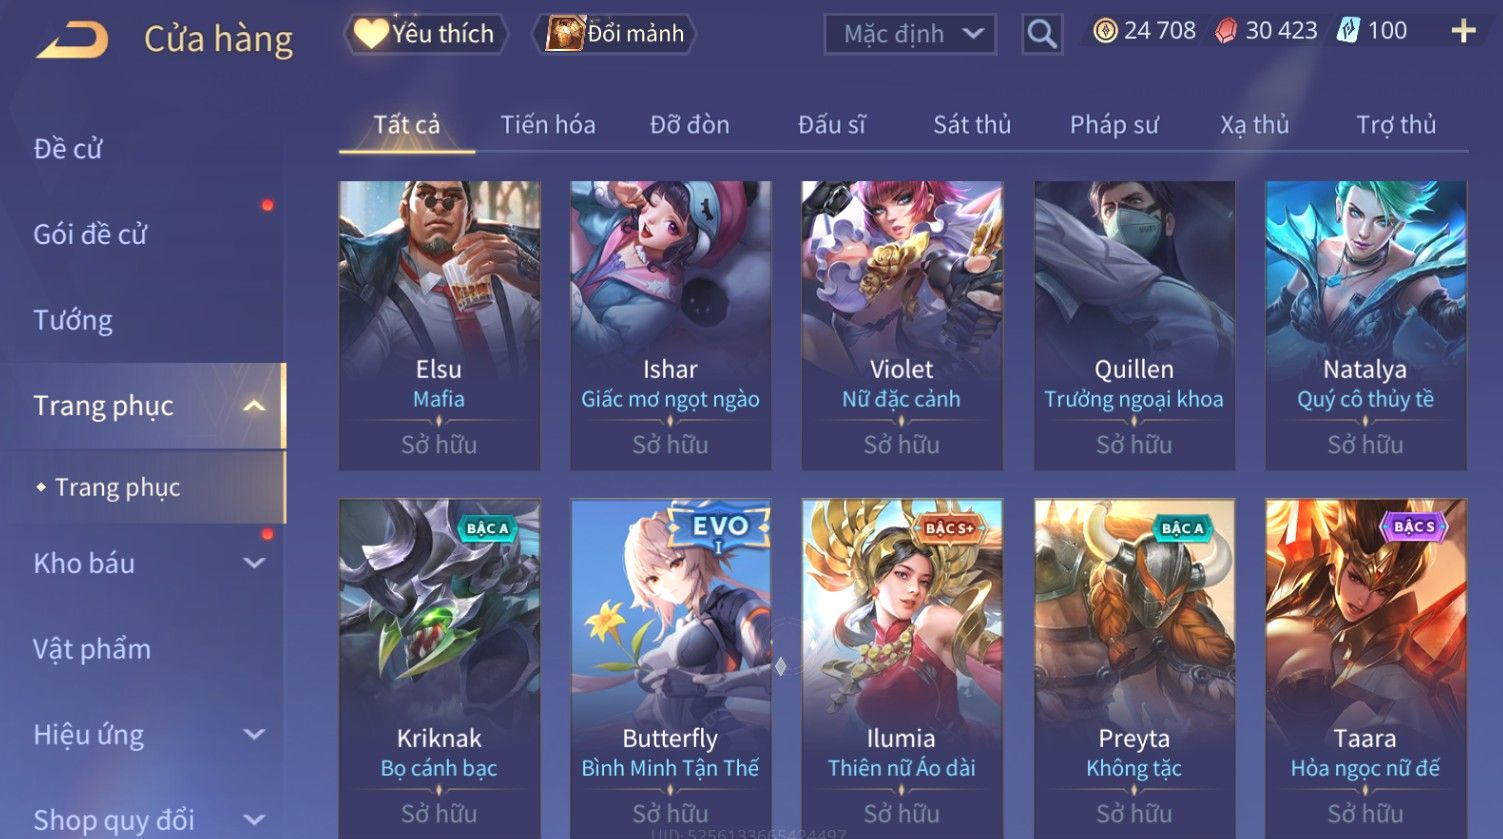Expand the Kho báu sidebar section
Image resolution: width=1503 pixels, height=839 pixels.
[x=255, y=563]
